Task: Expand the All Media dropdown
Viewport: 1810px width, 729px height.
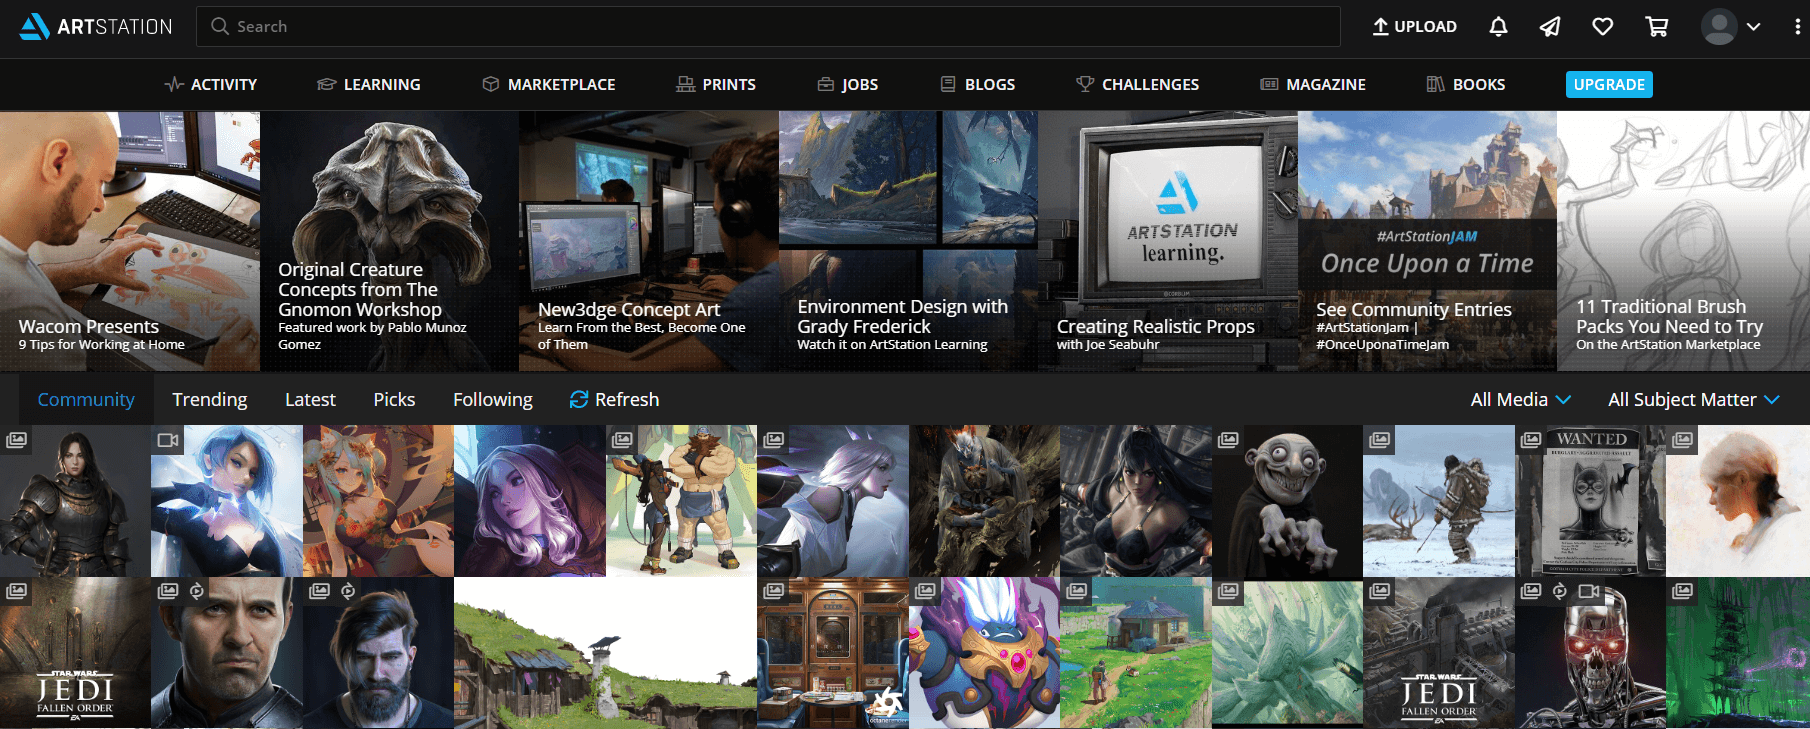Action: [x=1521, y=400]
